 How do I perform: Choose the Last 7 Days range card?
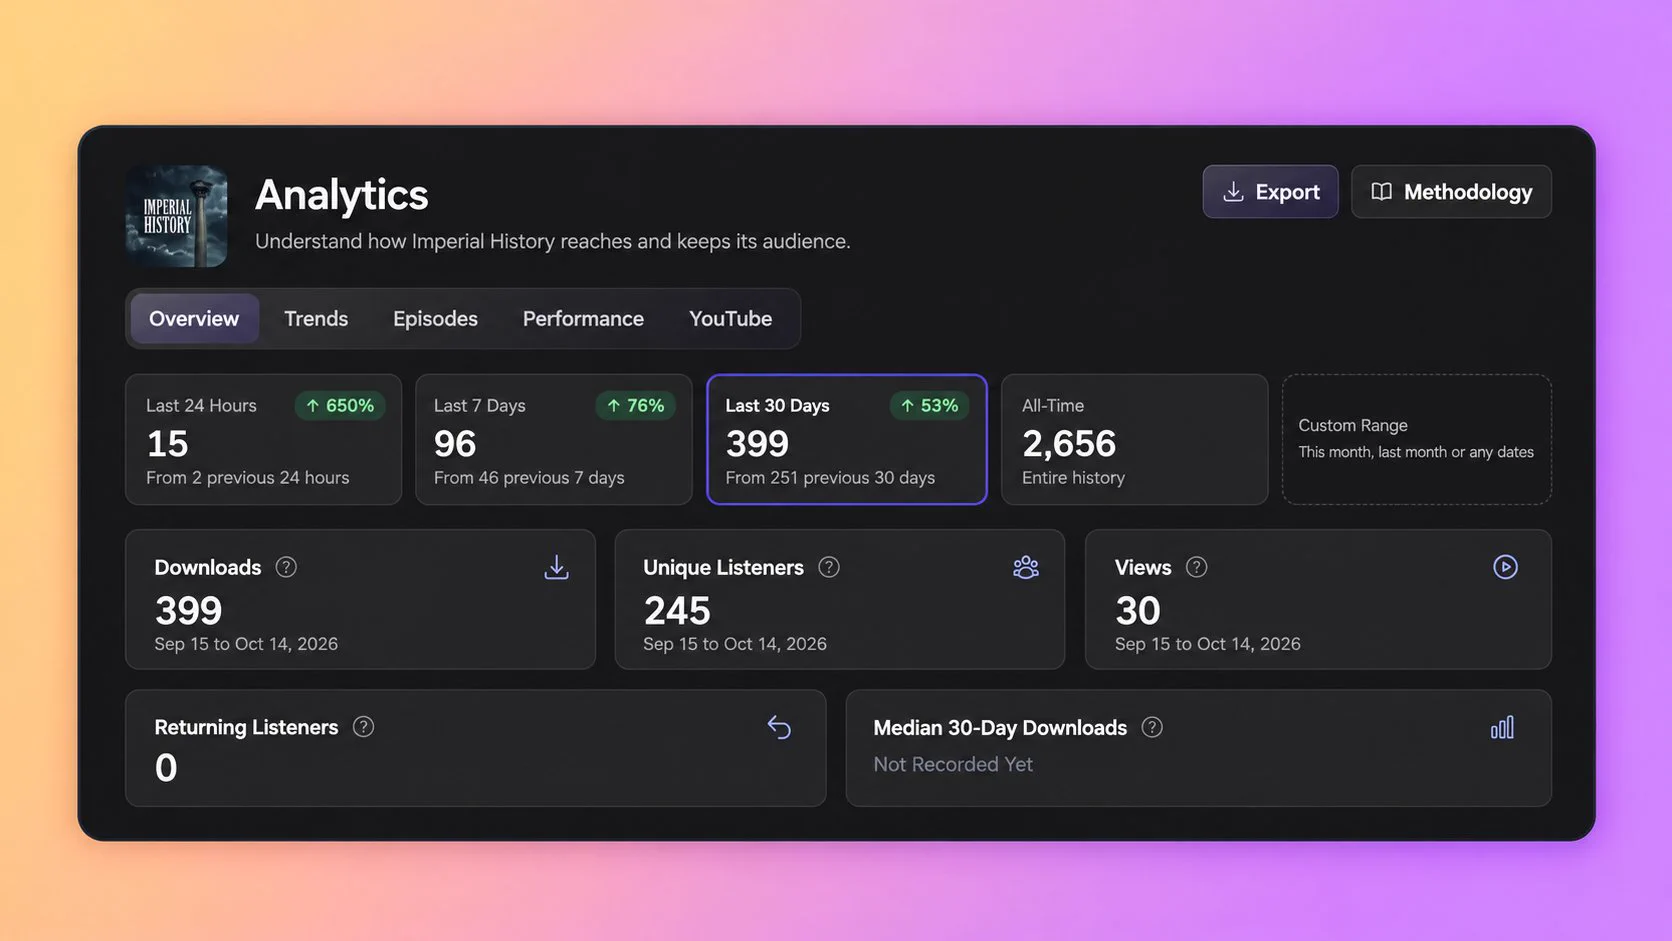click(554, 439)
